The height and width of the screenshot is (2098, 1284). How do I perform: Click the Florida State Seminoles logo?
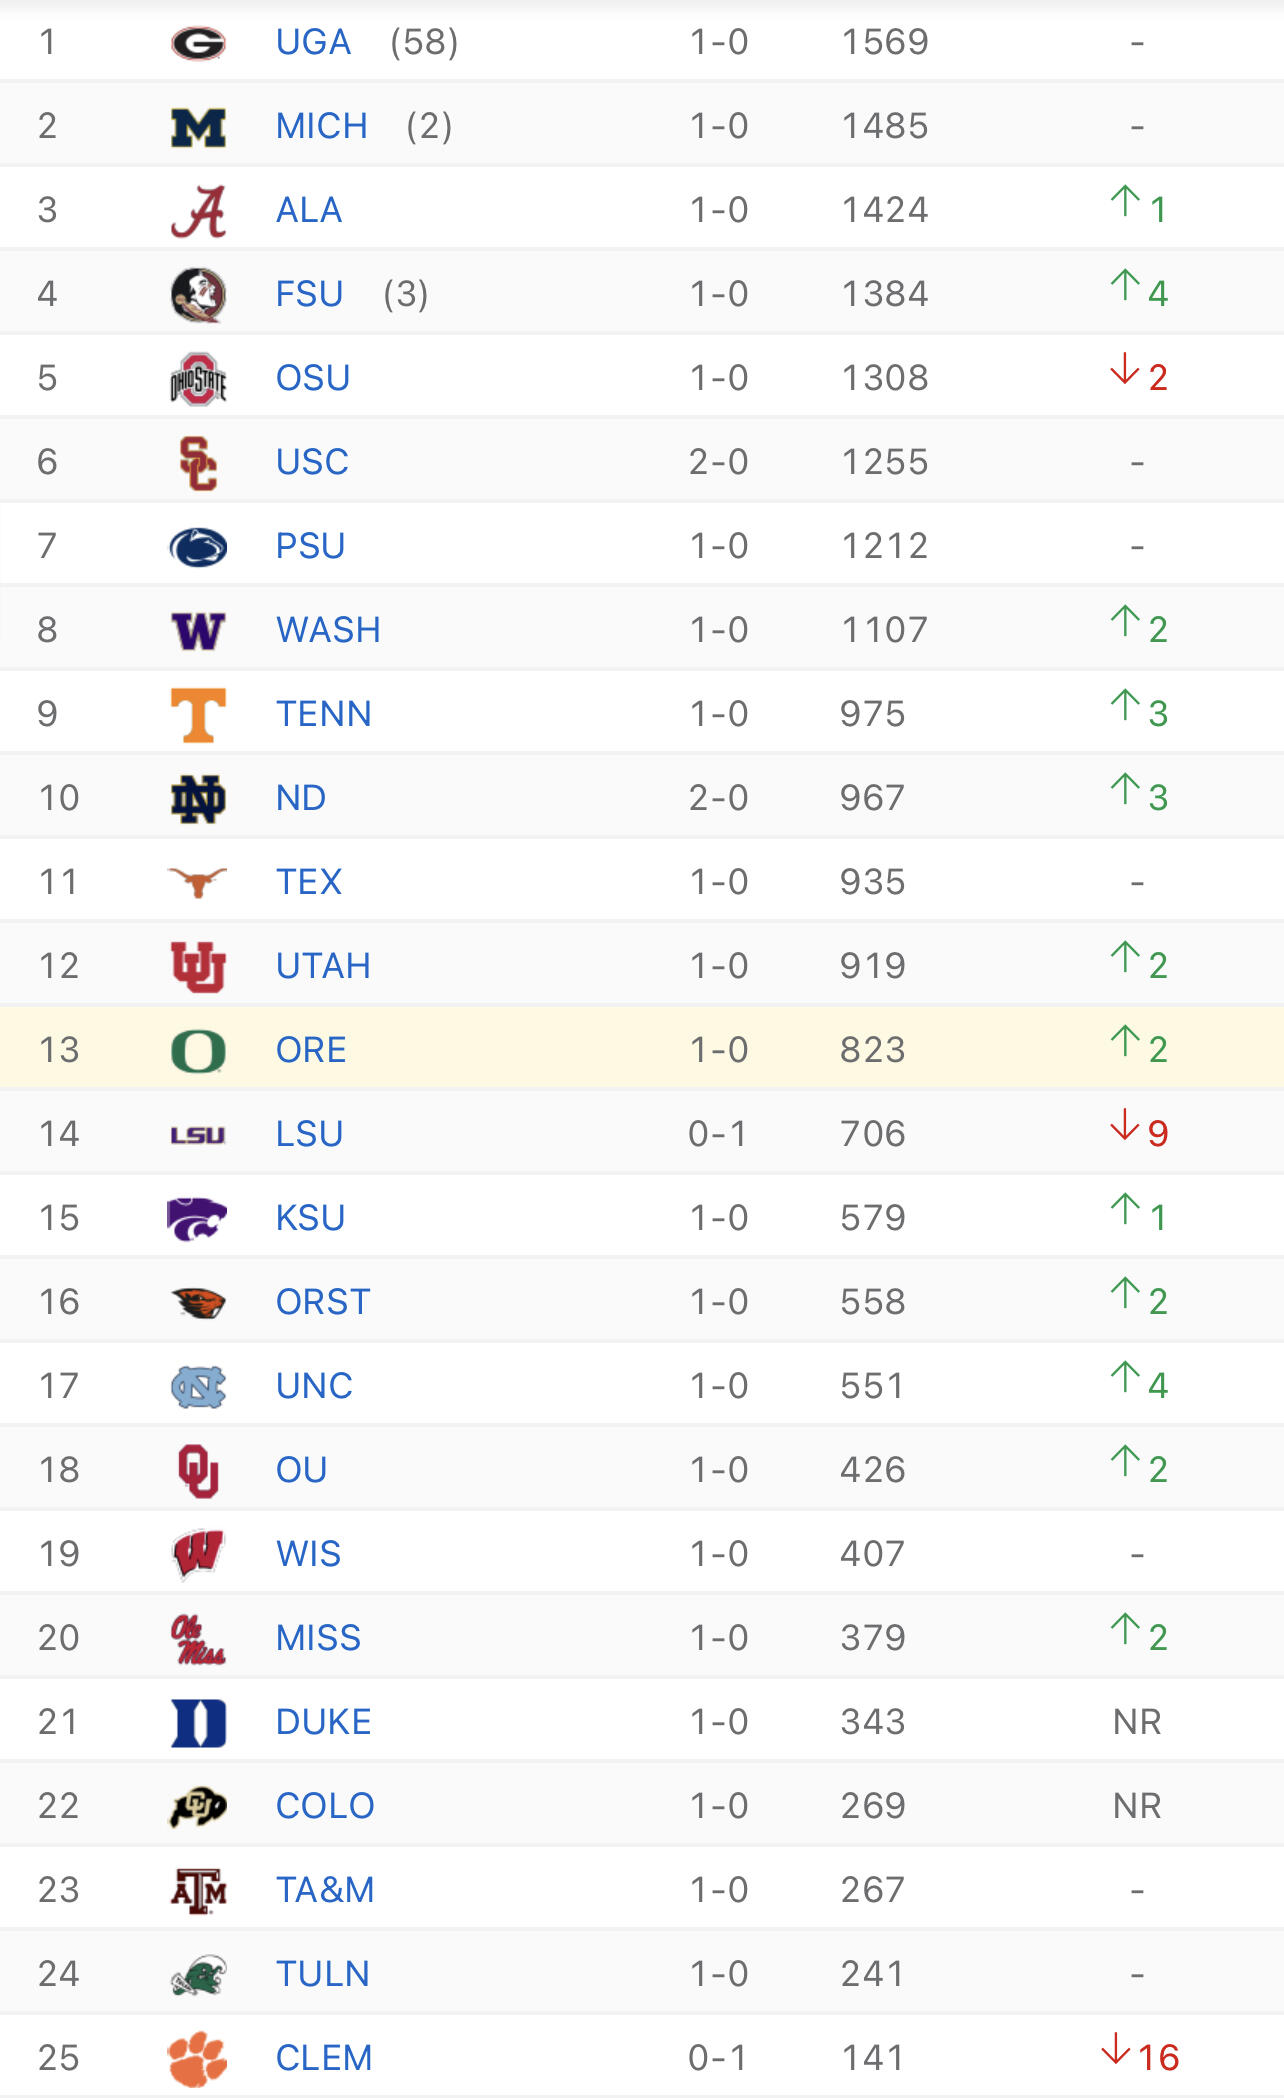coord(198,295)
